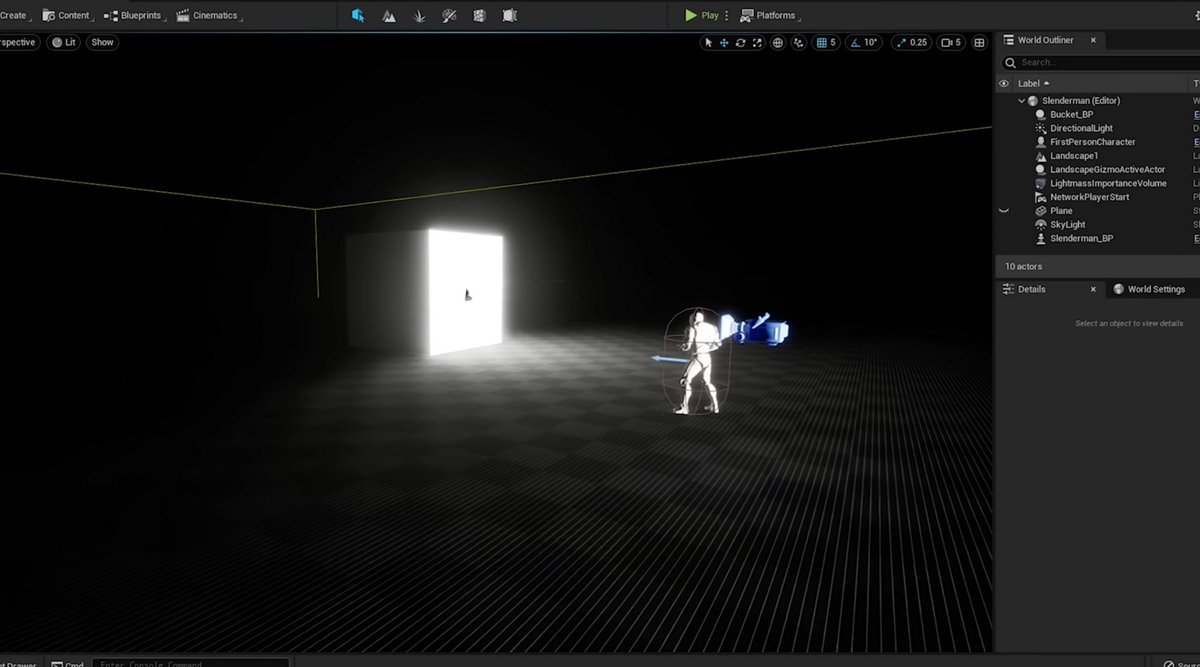Select Plane actor in outliner

point(1061,211)
